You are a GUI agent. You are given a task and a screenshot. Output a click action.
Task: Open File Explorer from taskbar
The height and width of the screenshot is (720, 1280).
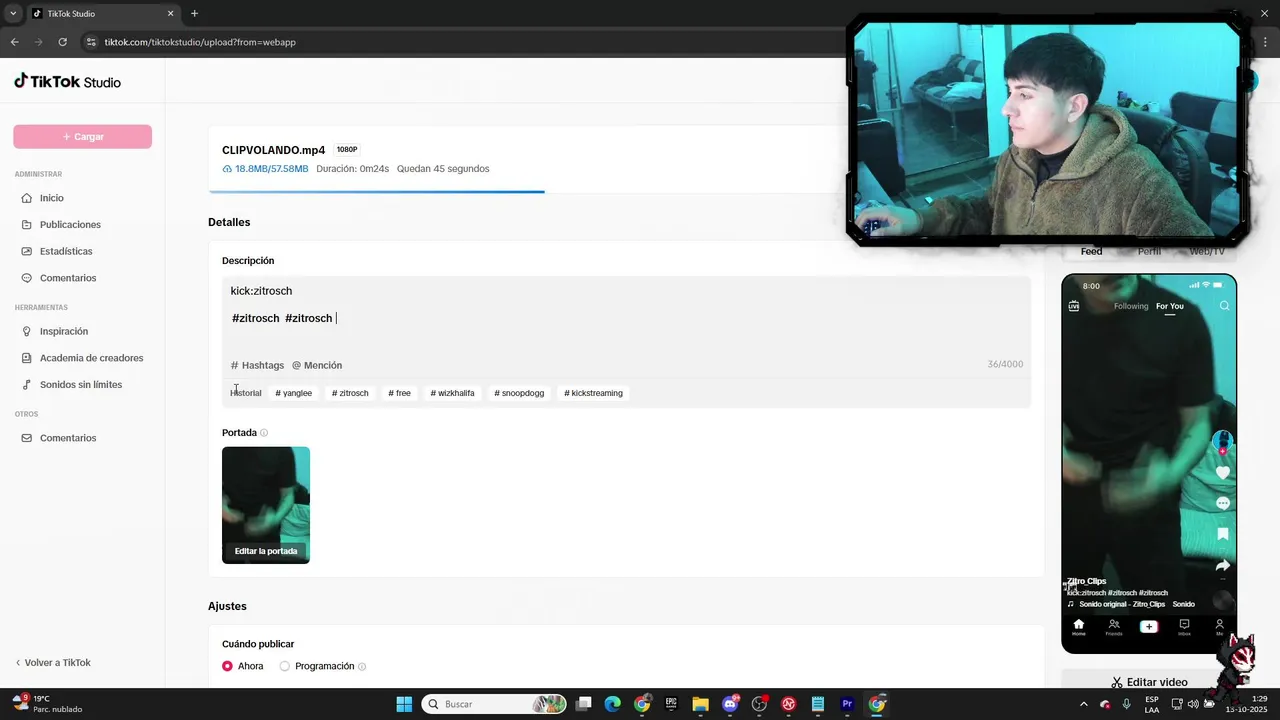pos(700,704)
